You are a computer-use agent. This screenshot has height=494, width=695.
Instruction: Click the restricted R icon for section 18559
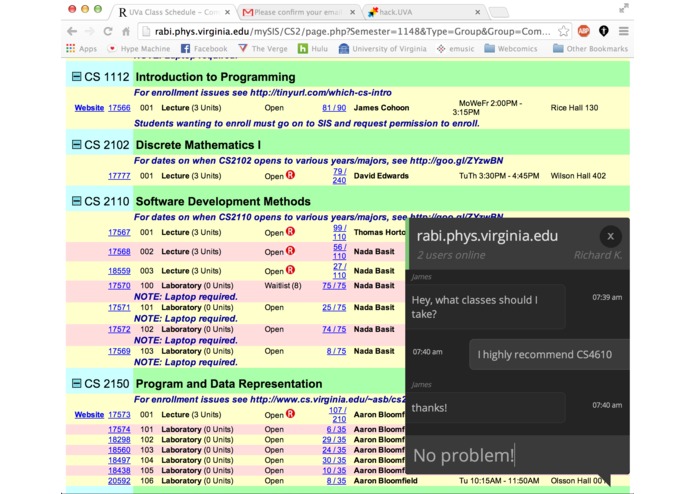click(x=290, y=270)
